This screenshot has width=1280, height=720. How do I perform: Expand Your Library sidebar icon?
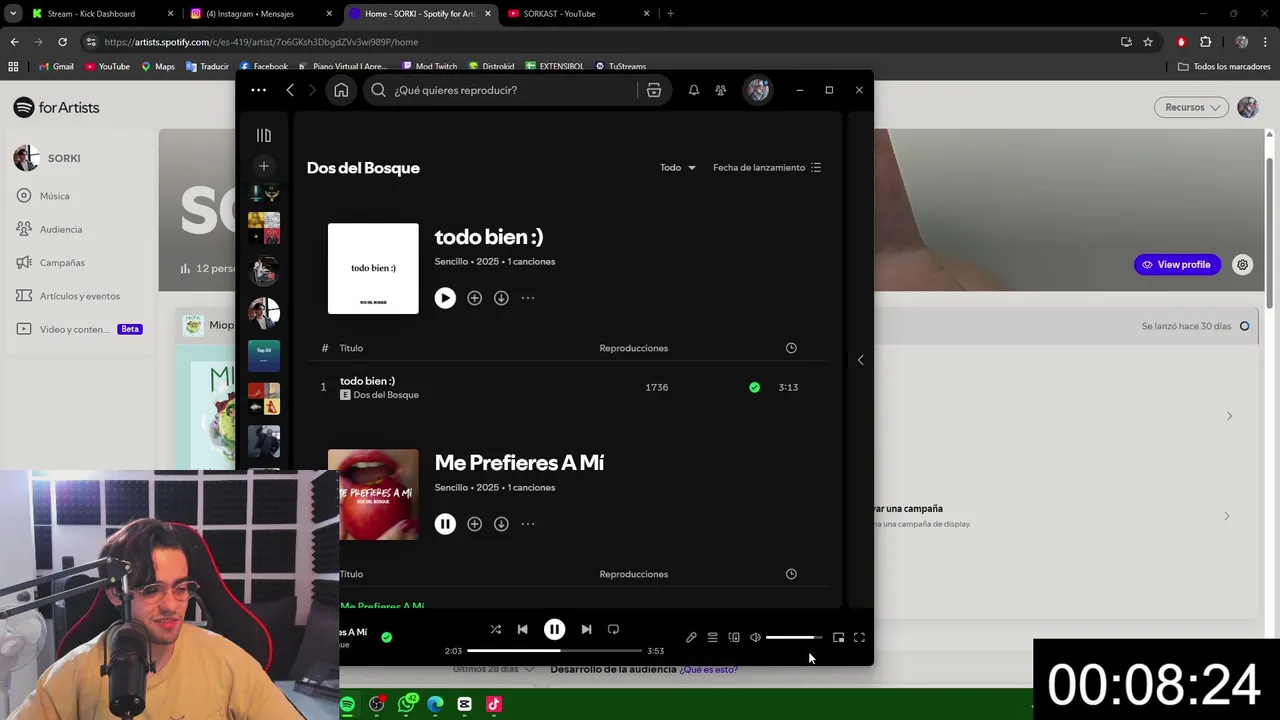click(264, 135)
